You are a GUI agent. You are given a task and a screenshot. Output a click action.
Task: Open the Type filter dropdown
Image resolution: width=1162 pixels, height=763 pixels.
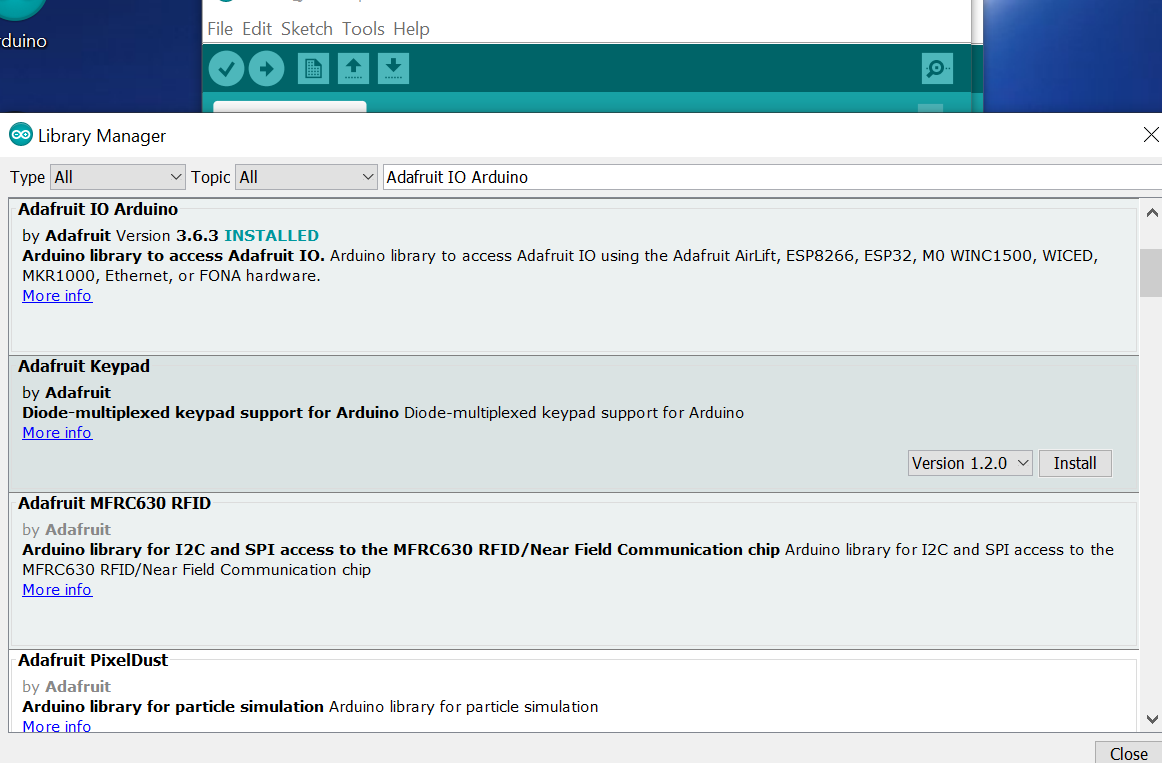coord(117,176)
